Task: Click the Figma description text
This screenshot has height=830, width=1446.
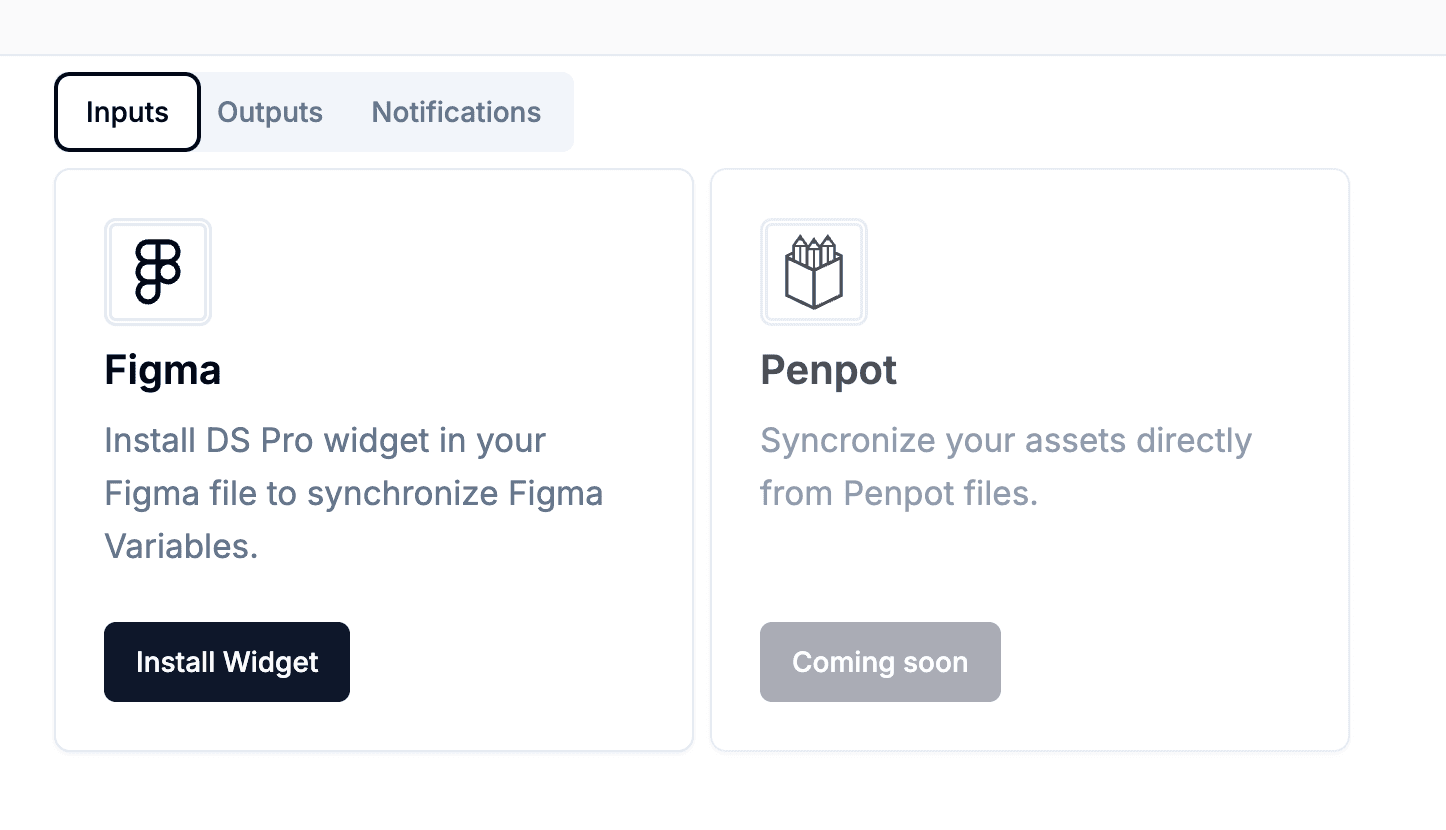Action: (x=353, y=492)
